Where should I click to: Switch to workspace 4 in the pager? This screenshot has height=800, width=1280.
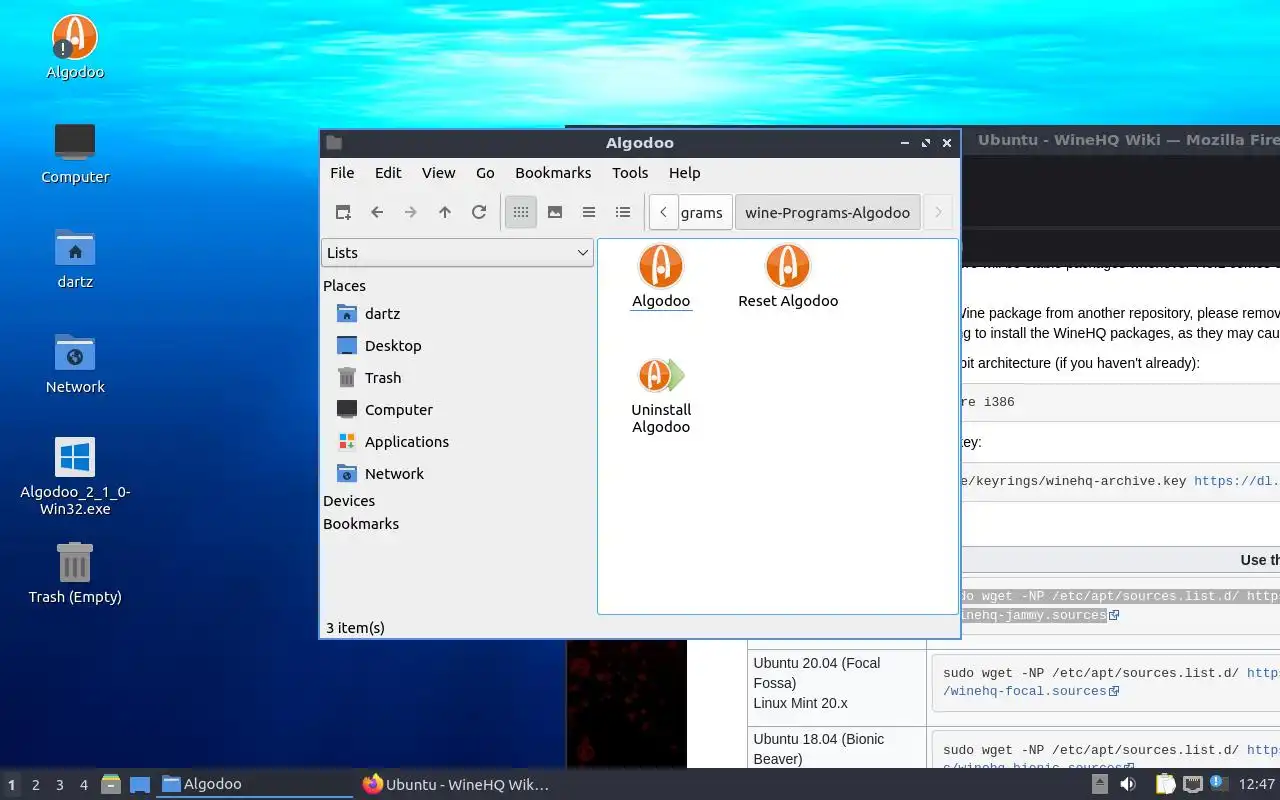pyautogui.click(x=84, y=785)
